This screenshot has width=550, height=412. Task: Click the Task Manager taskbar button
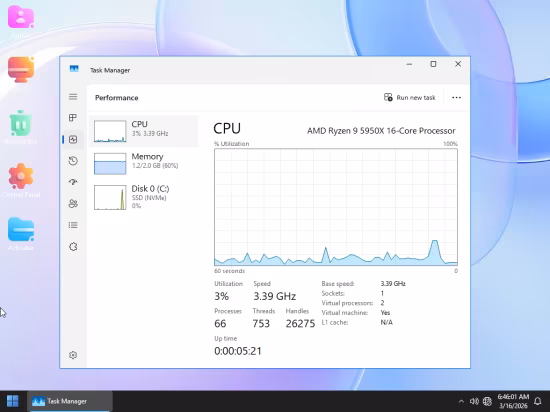click(x=70, y=401)
